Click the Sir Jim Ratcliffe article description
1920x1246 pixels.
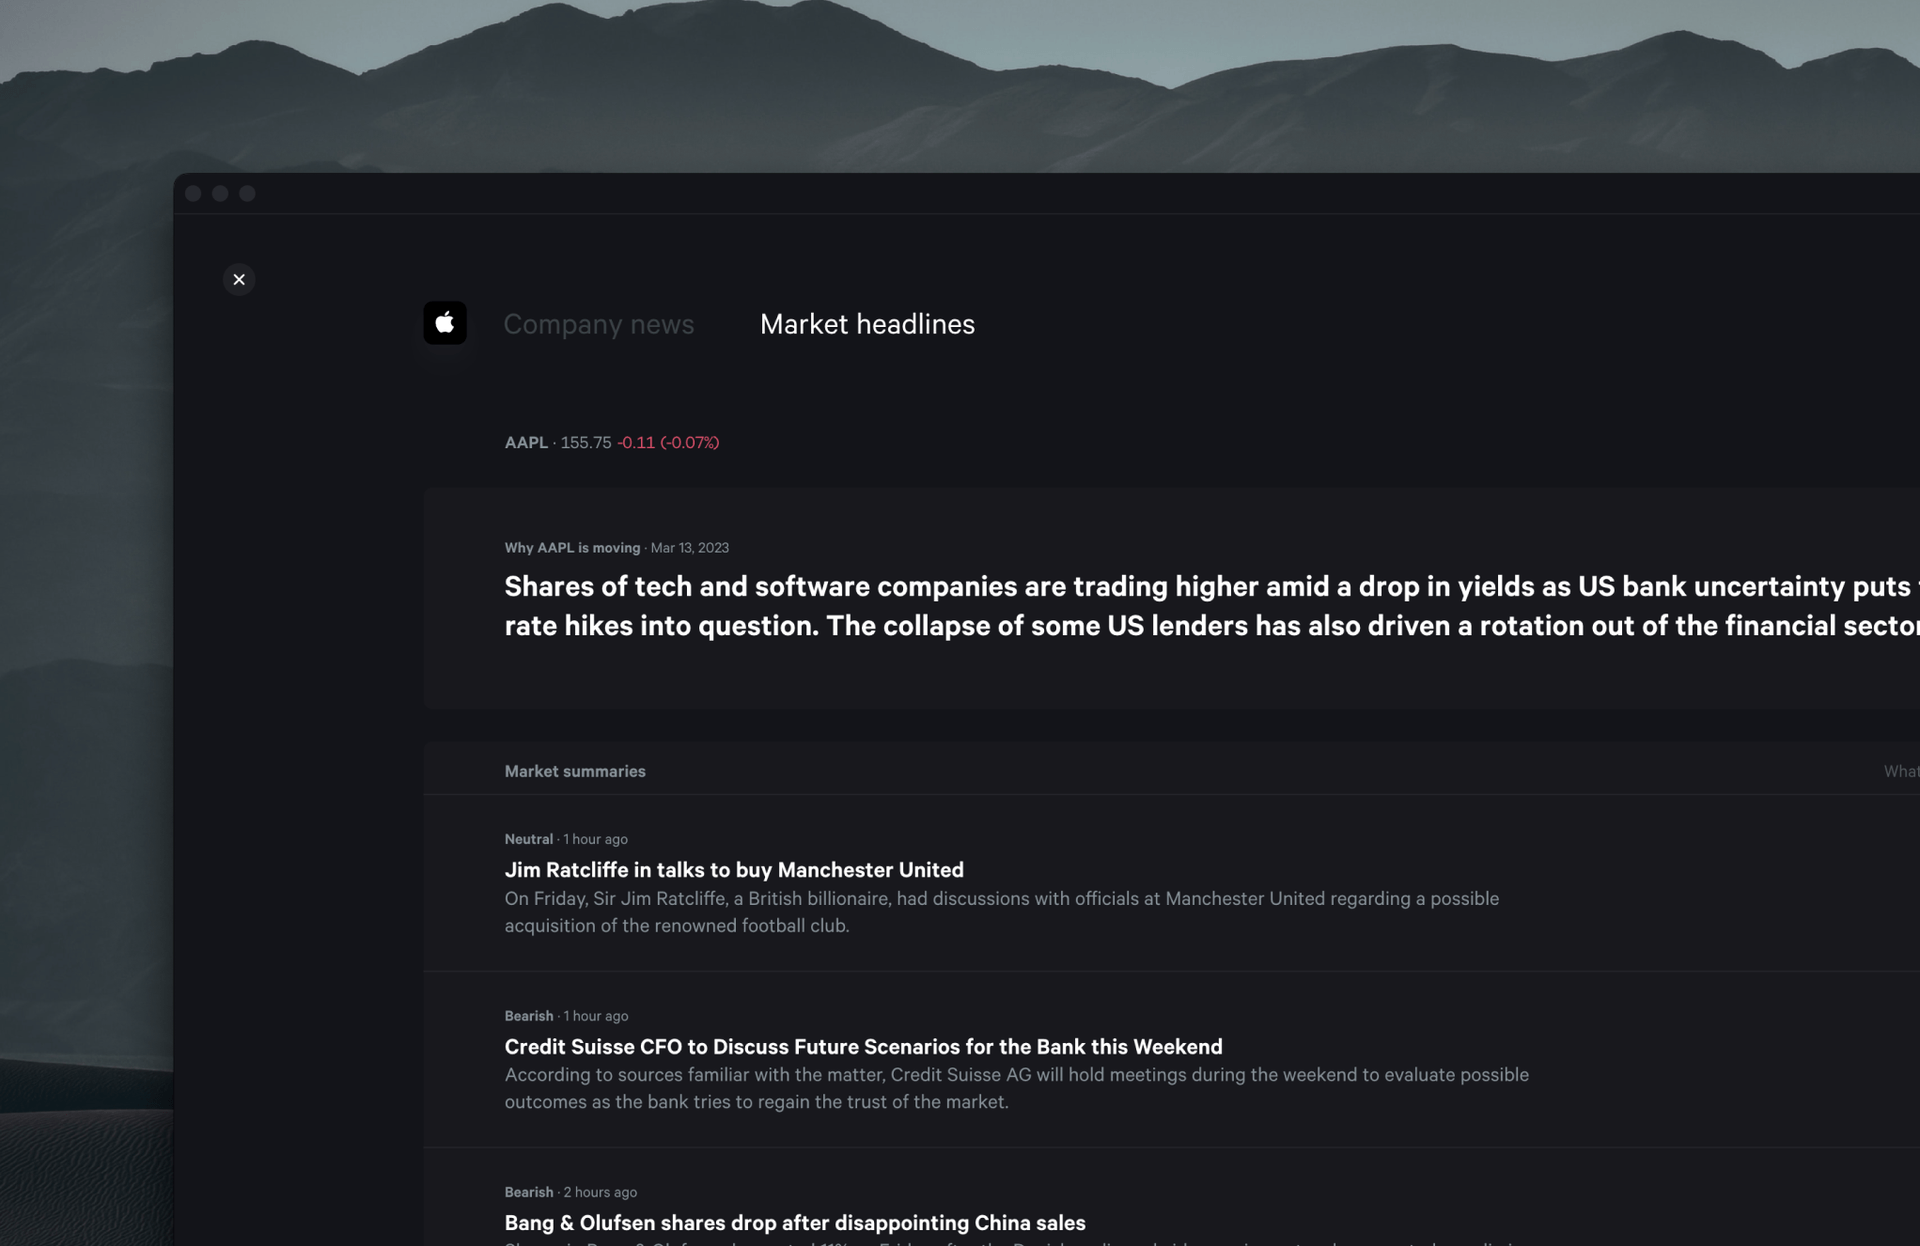1000,912
